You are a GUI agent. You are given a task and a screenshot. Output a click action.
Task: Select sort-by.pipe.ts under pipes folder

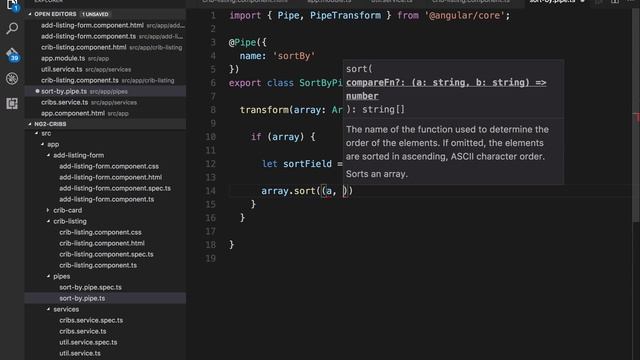[105, 298]
